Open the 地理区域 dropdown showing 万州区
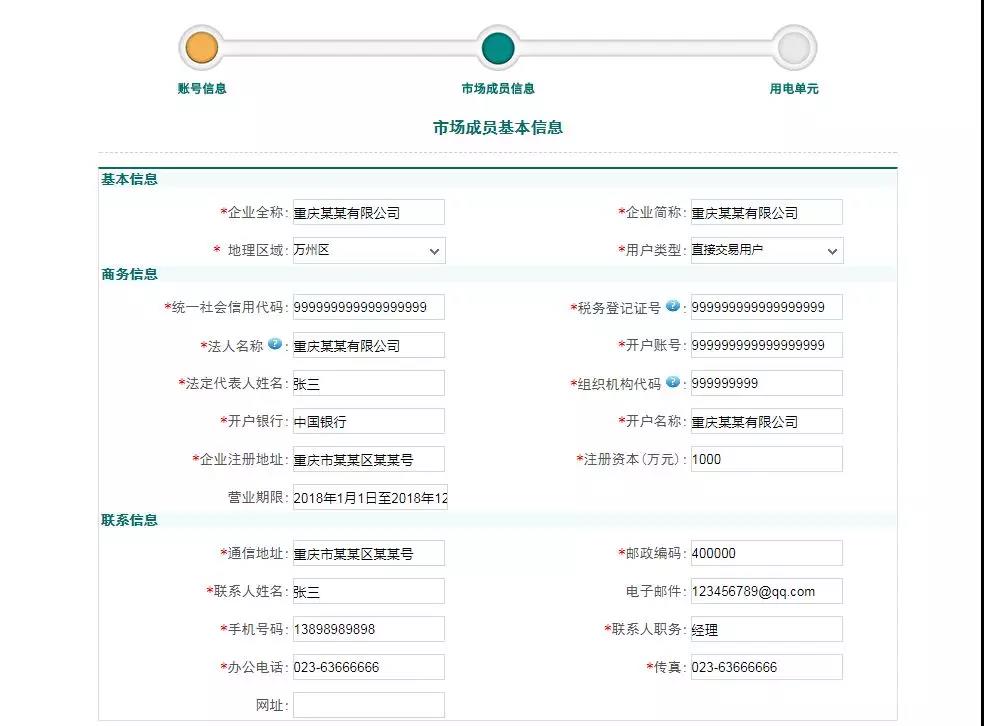 click(x=367, y=250)
